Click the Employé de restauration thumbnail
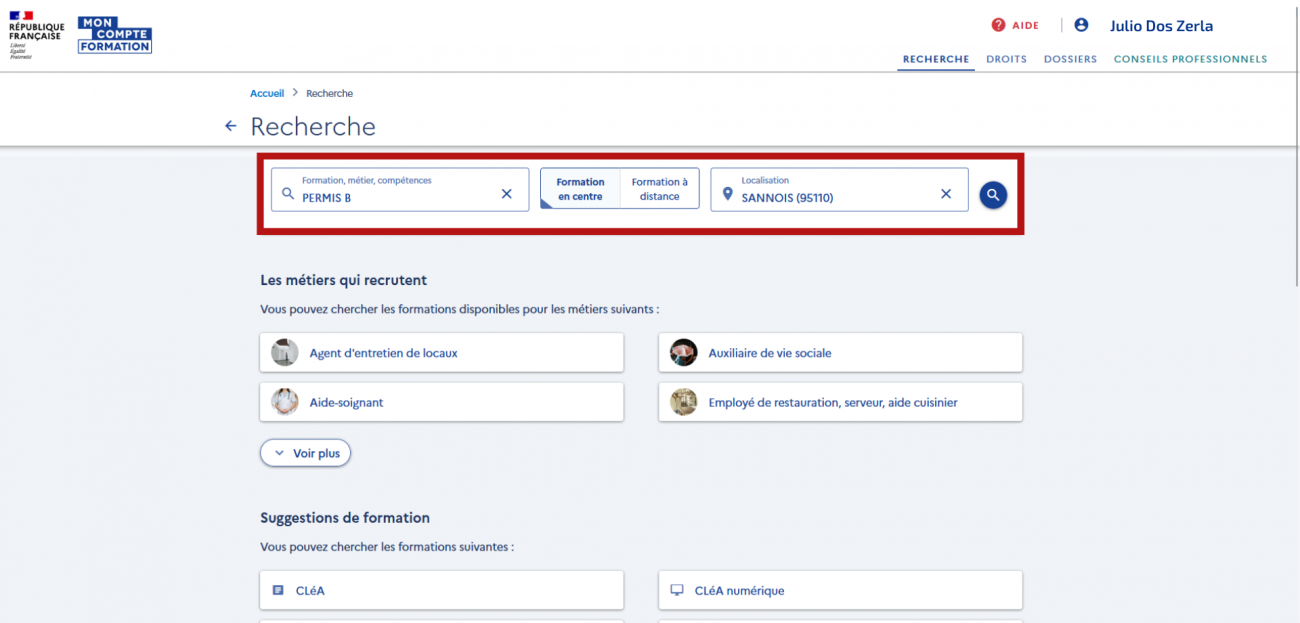1300x623 pixels. click(684, 402)
